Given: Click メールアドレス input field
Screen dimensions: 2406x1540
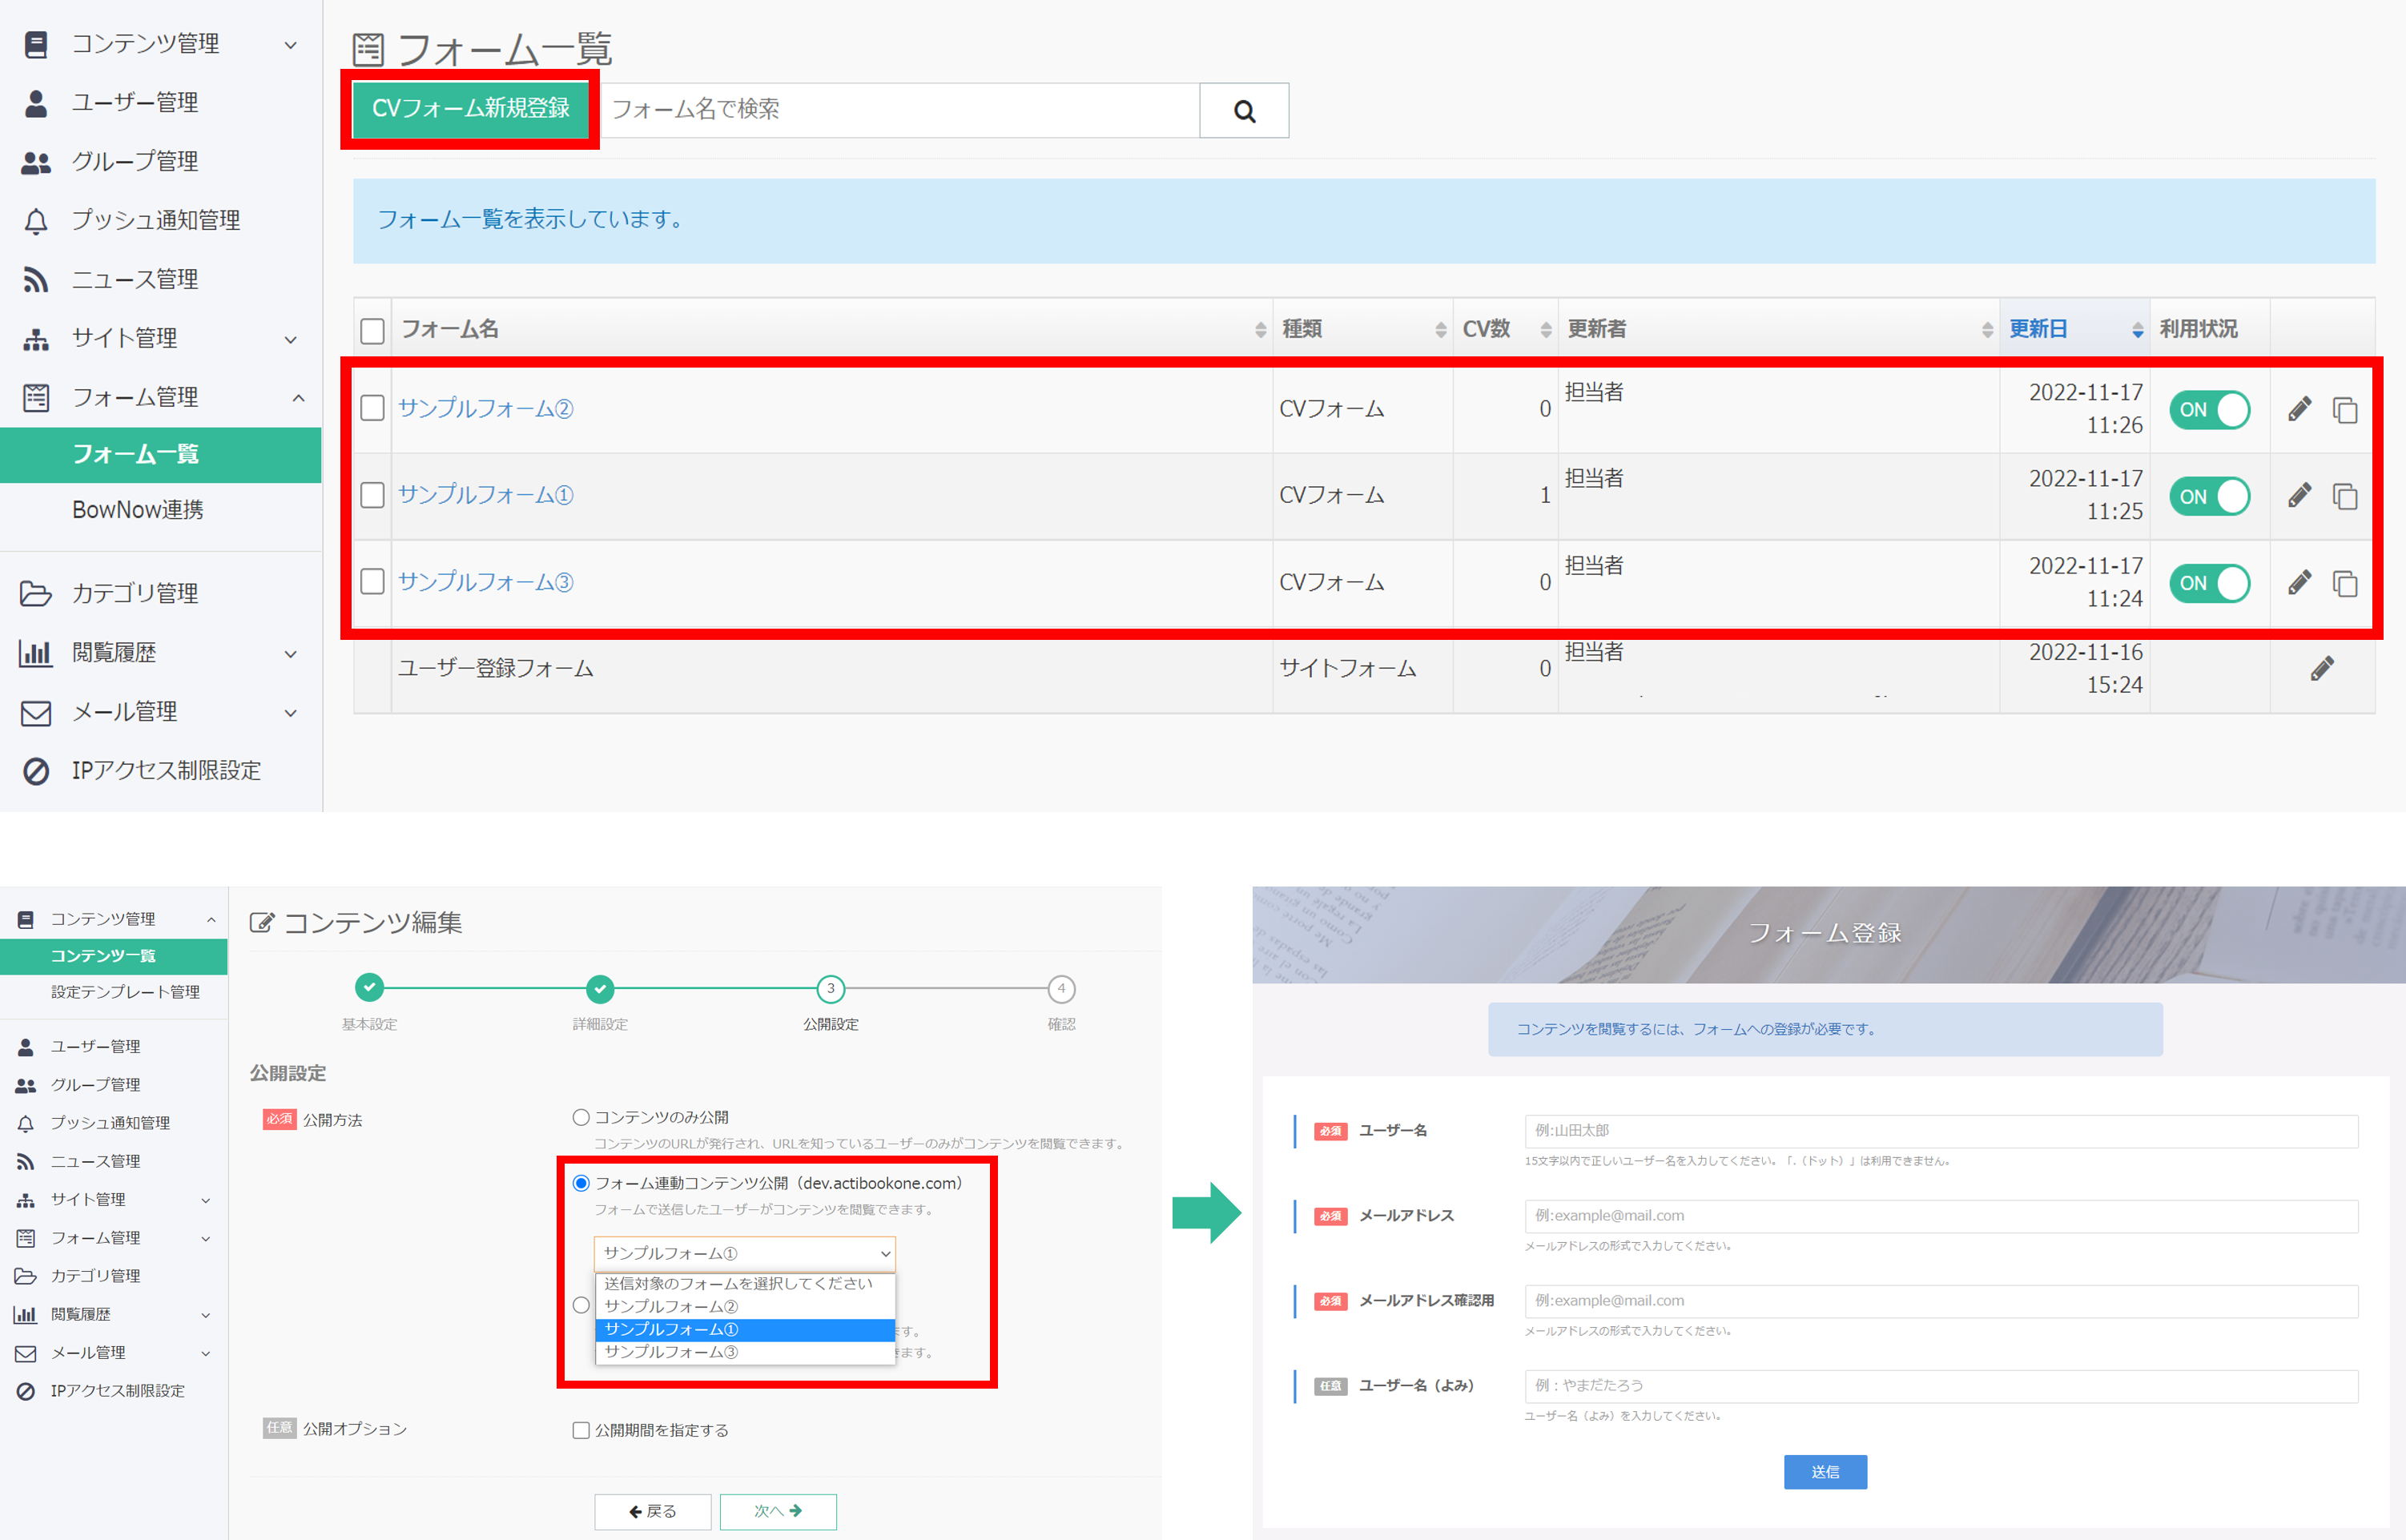Looking at the screenshot, I should coord(1941,1216).
